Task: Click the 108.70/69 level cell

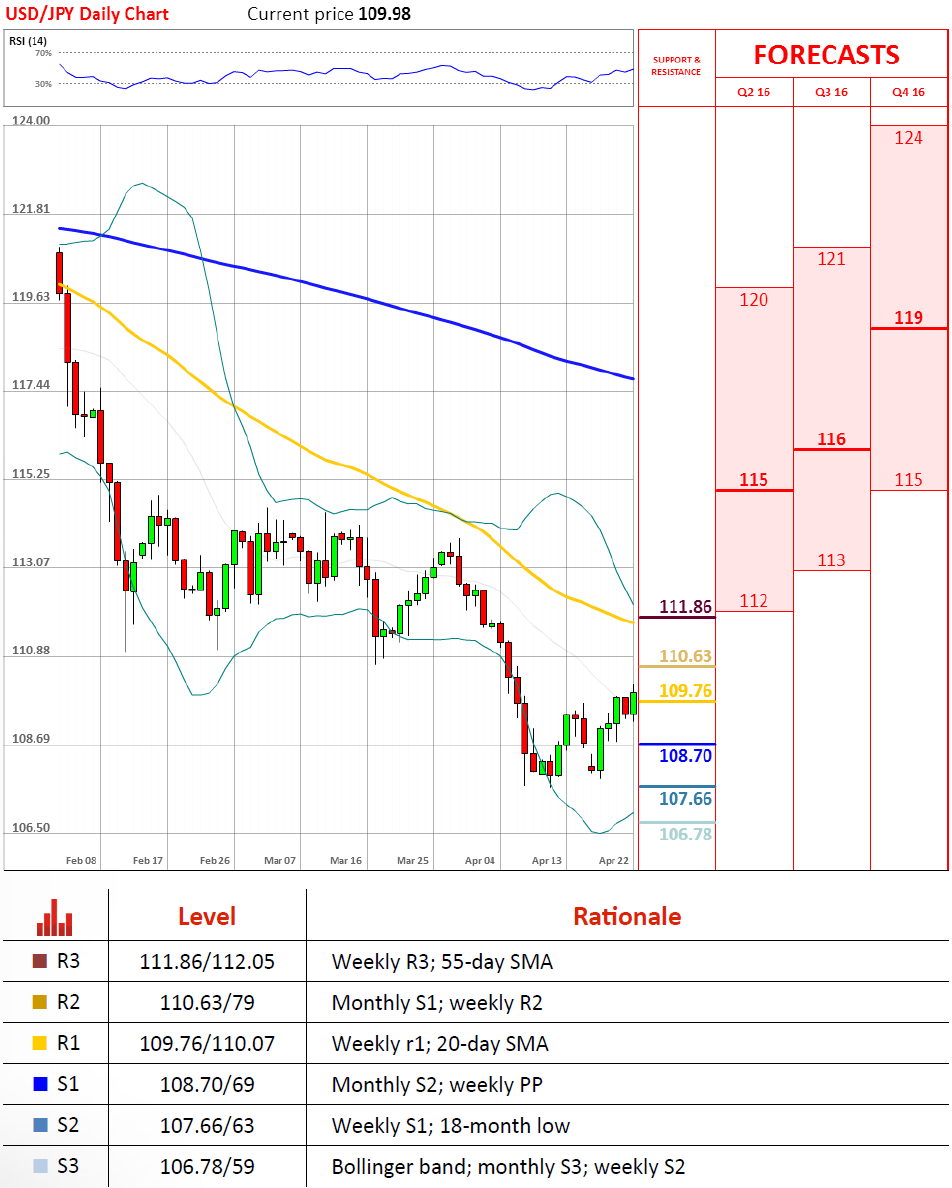Action: [207, 1084]
